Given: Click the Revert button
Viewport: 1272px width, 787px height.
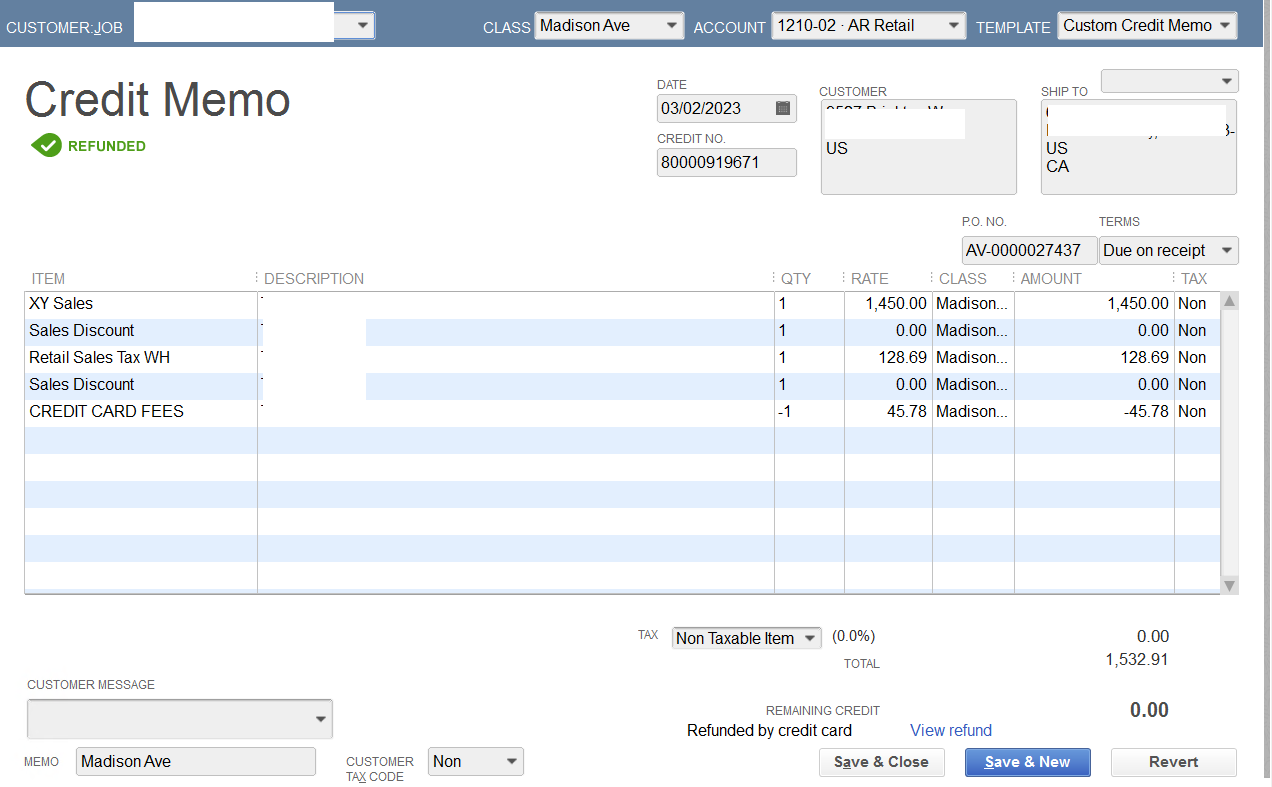Looking at the screenshot, I should click(1173, 762).
